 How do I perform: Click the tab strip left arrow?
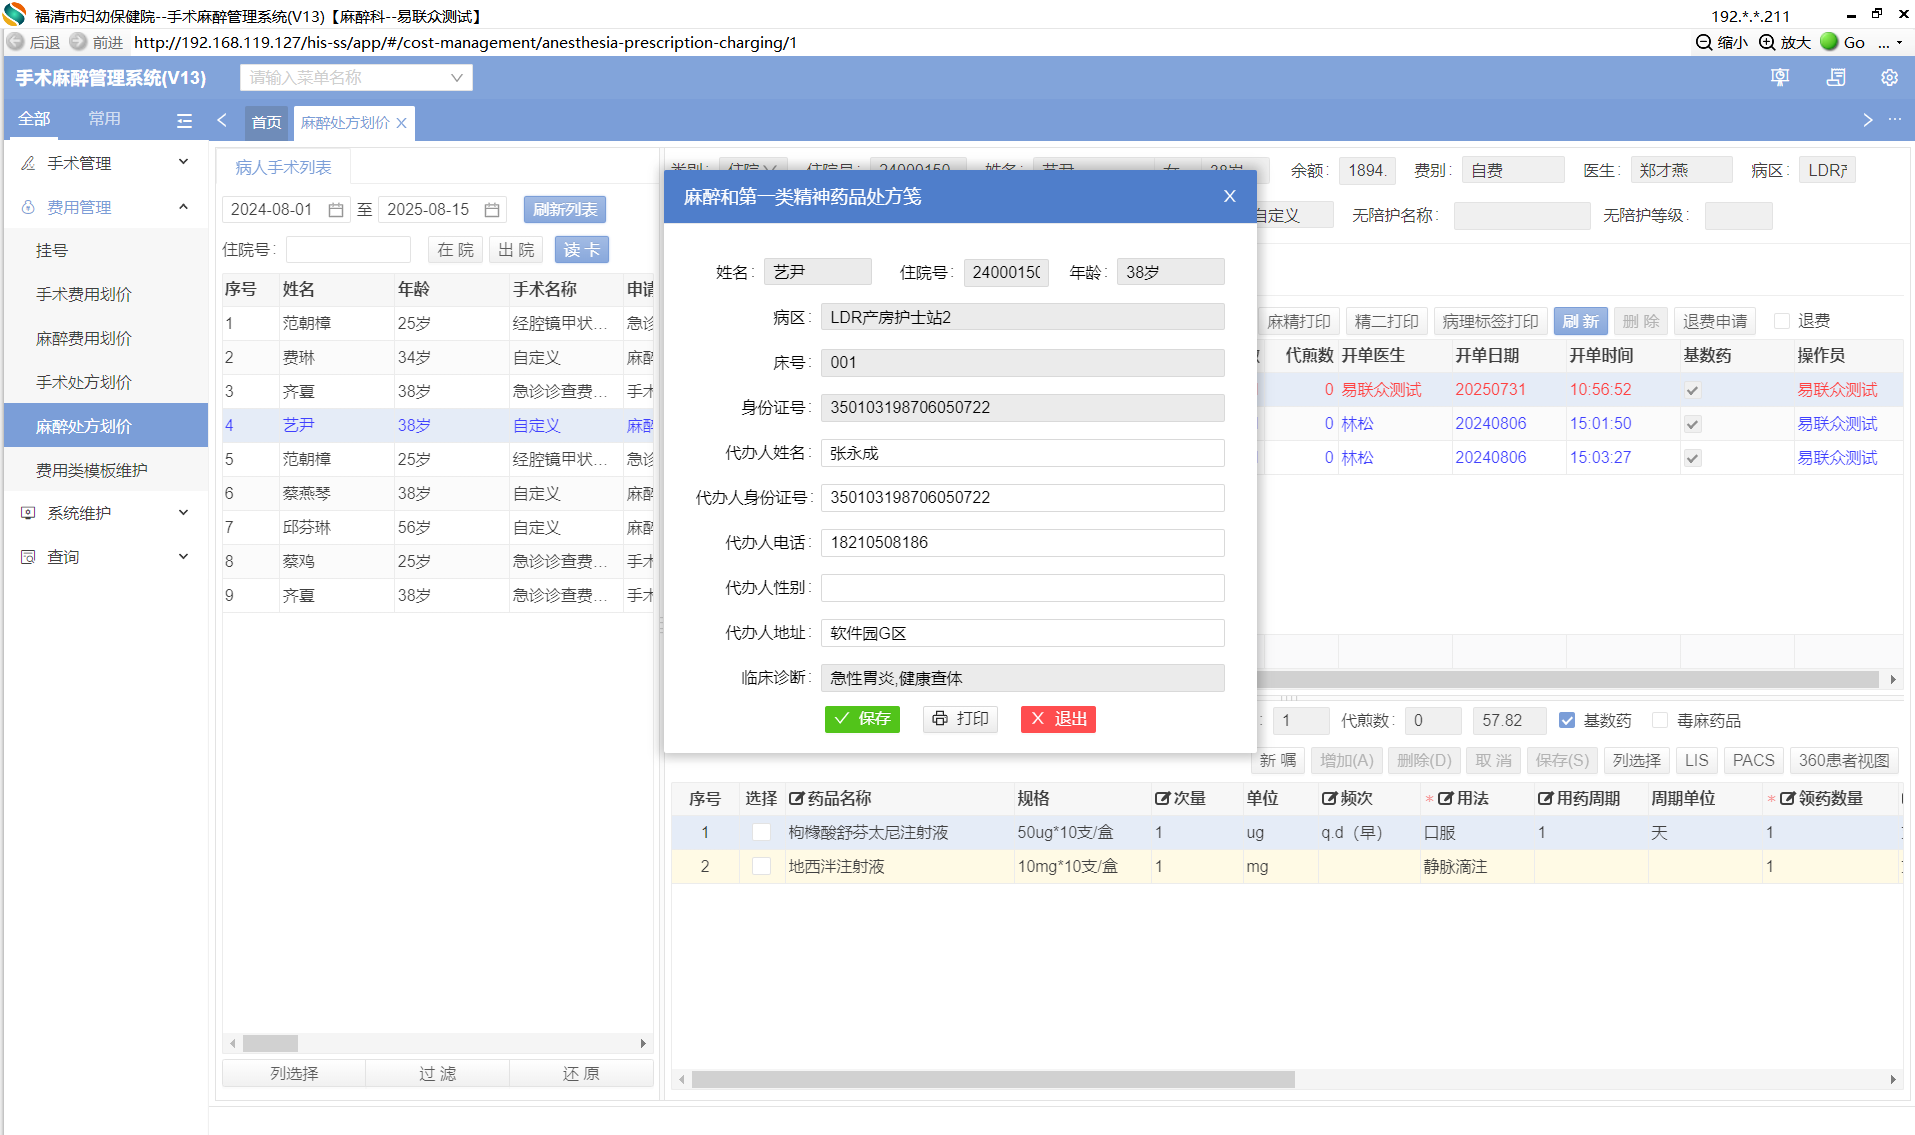click(222, 121)
